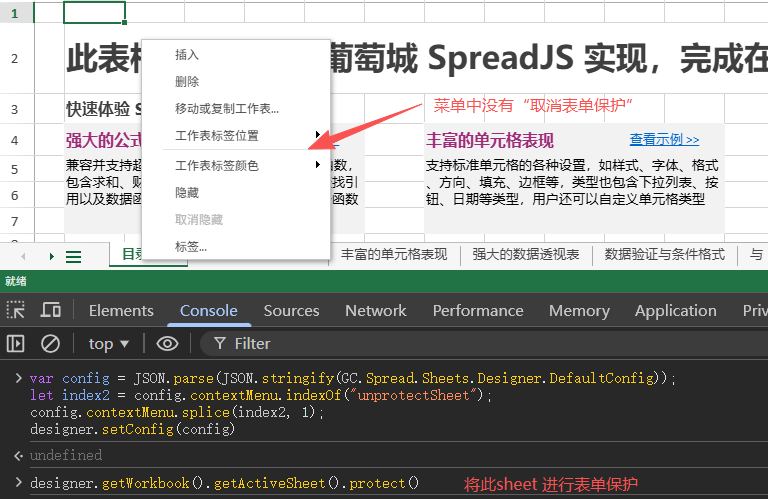Screen dimensions: 768x499
Task: Switch to the Memory tab
Action: [x=579, y=310]
